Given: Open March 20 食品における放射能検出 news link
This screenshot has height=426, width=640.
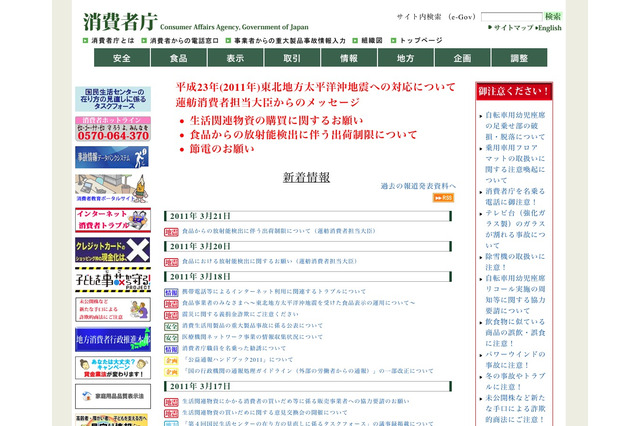Looking at the screenshot, I should pyautogui.click(x=270, y=261).
